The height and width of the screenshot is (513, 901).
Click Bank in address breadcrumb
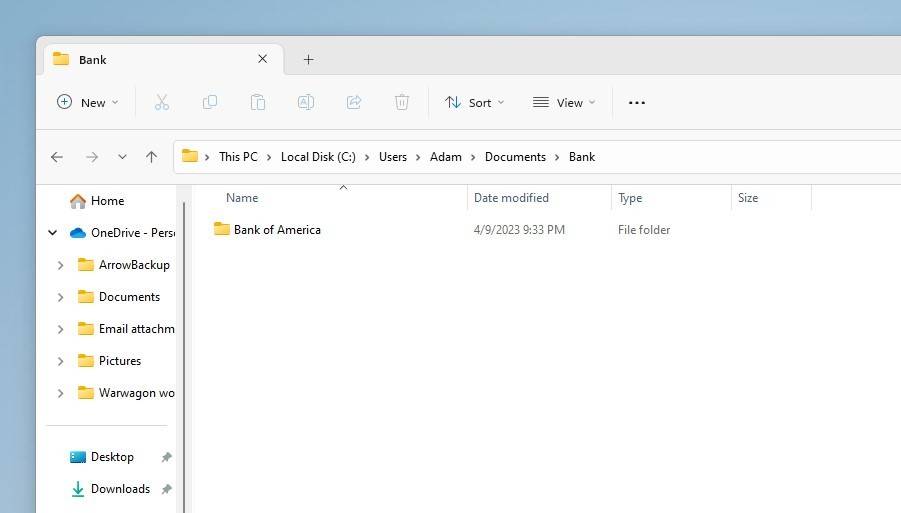[582, 157]
